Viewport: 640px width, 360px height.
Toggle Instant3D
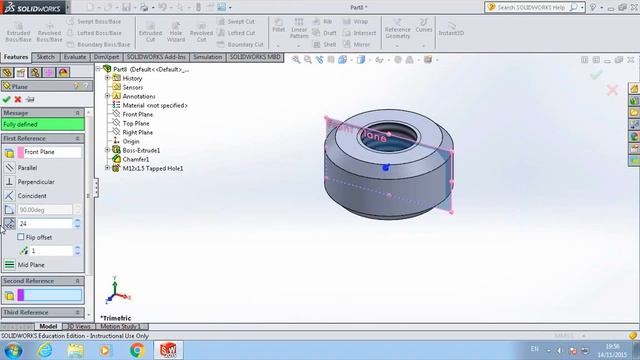(x=451, y=29)
